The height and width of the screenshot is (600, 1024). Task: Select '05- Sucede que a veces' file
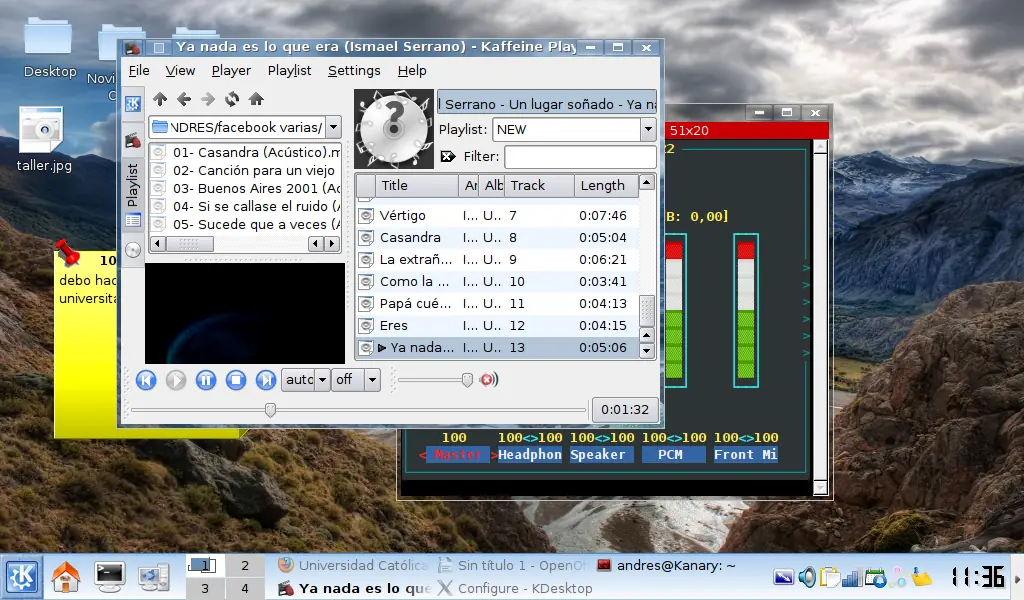coord(246,224)
